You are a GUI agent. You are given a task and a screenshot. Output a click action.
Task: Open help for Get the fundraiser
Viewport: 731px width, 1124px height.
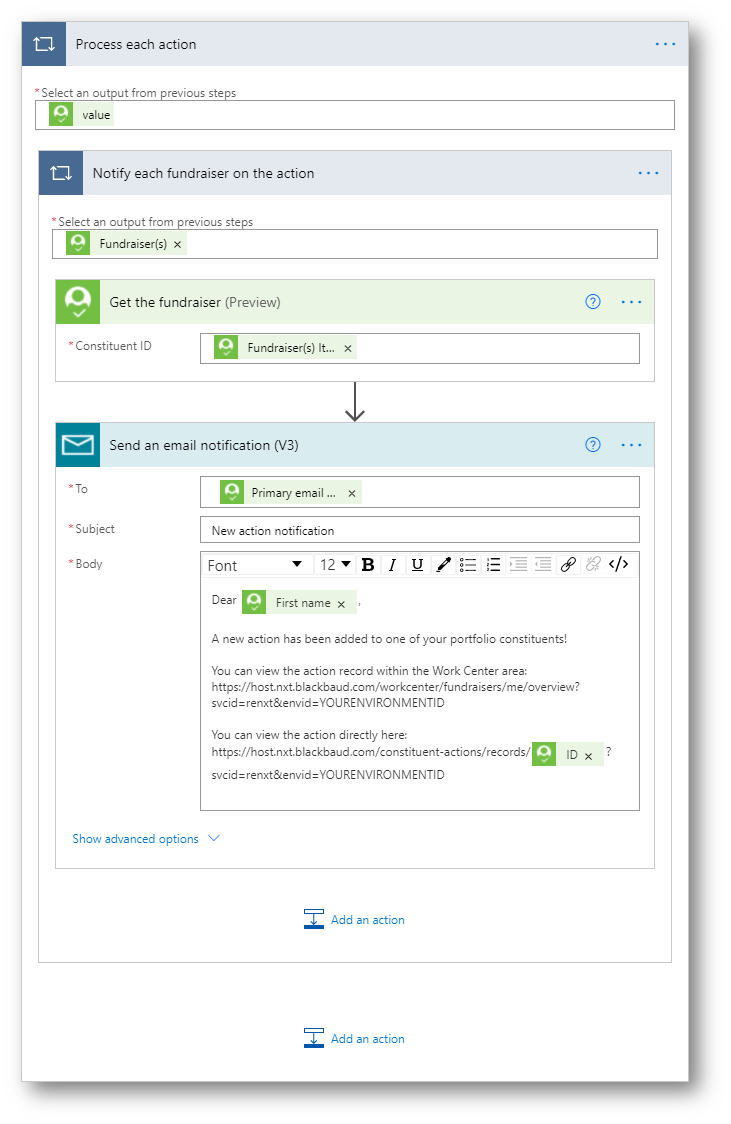pyautogui.click(x=593, y=302)
